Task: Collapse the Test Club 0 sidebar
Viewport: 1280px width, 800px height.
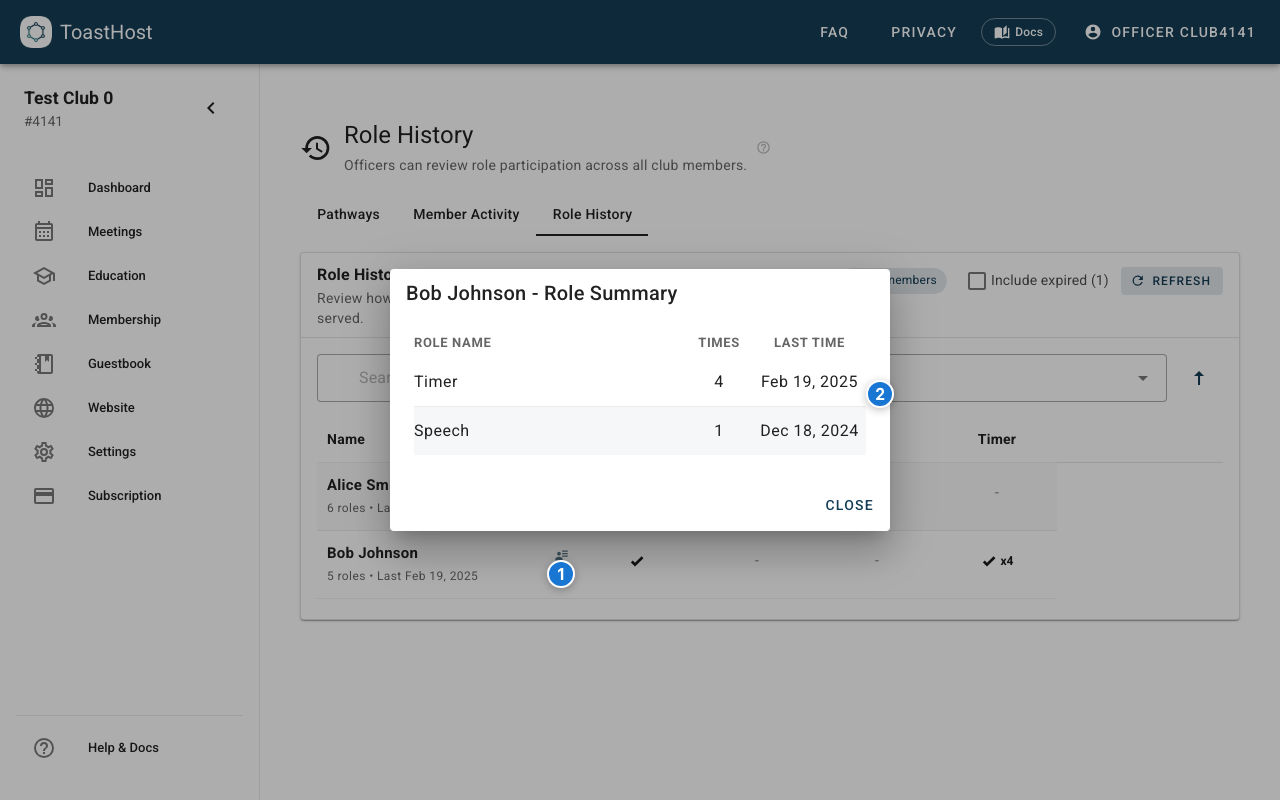Action: (x=211, y=107)
